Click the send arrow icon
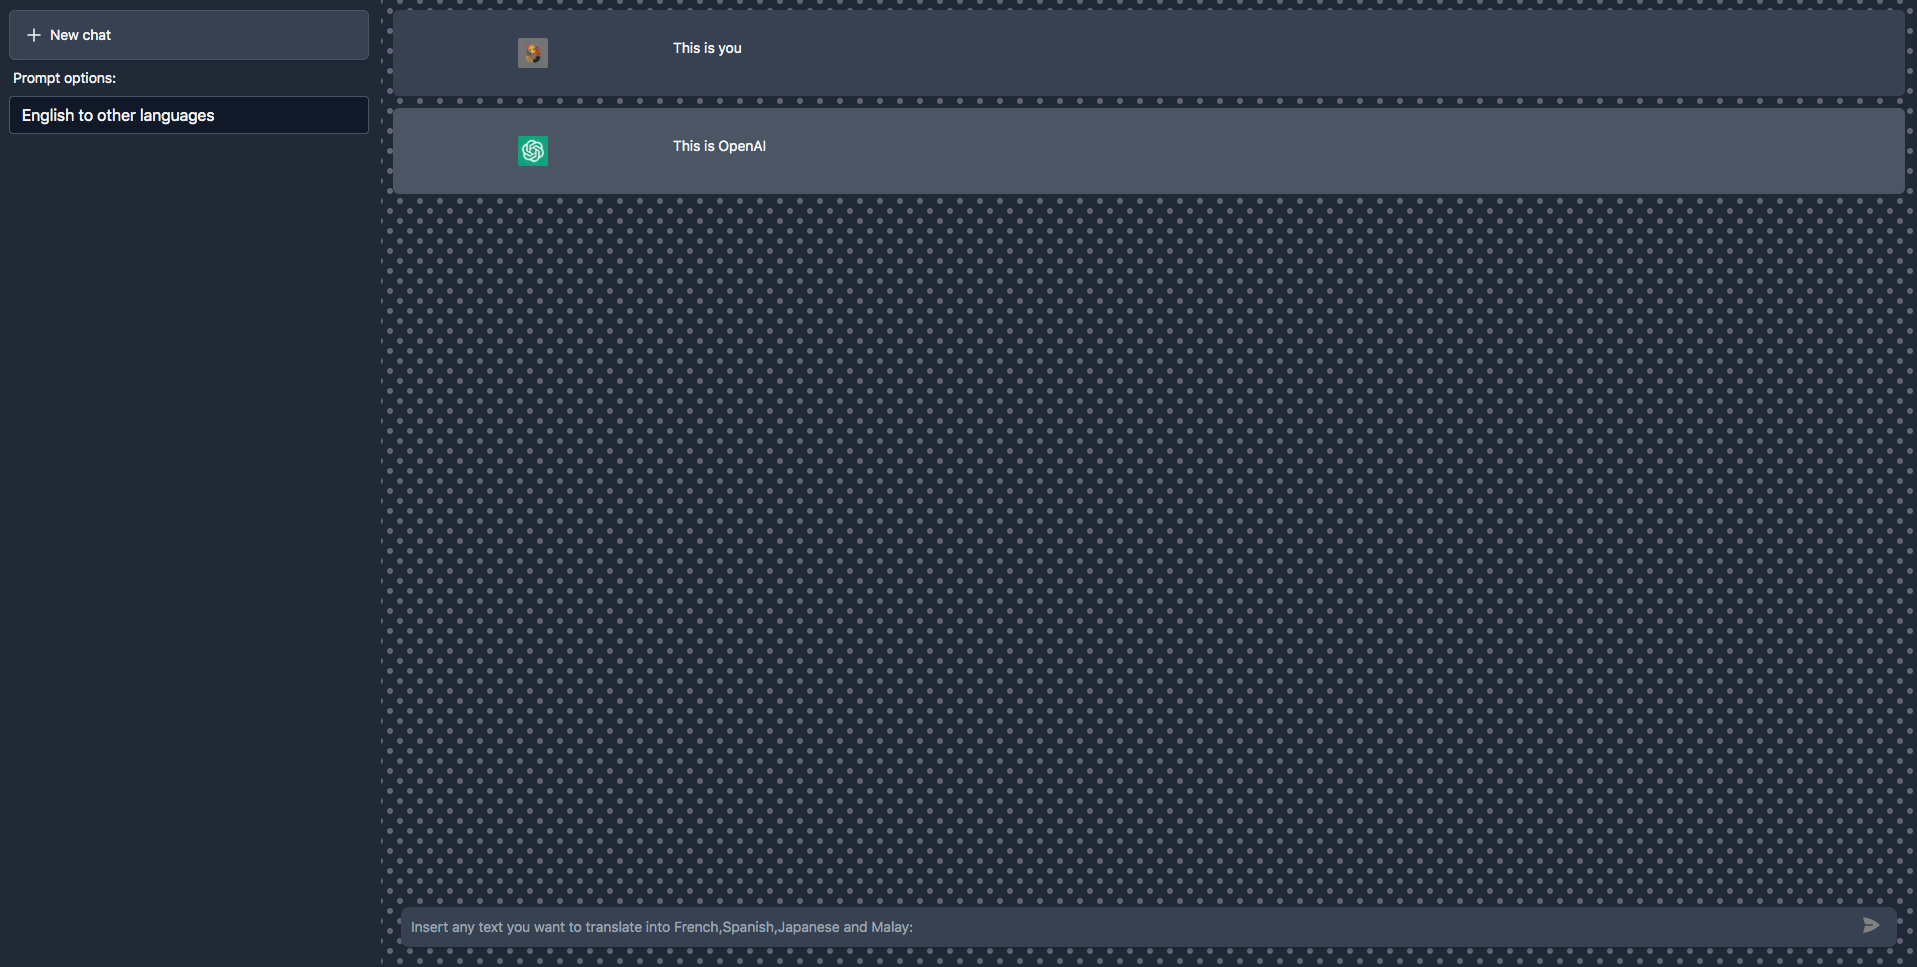 [x=1871, y=926]
